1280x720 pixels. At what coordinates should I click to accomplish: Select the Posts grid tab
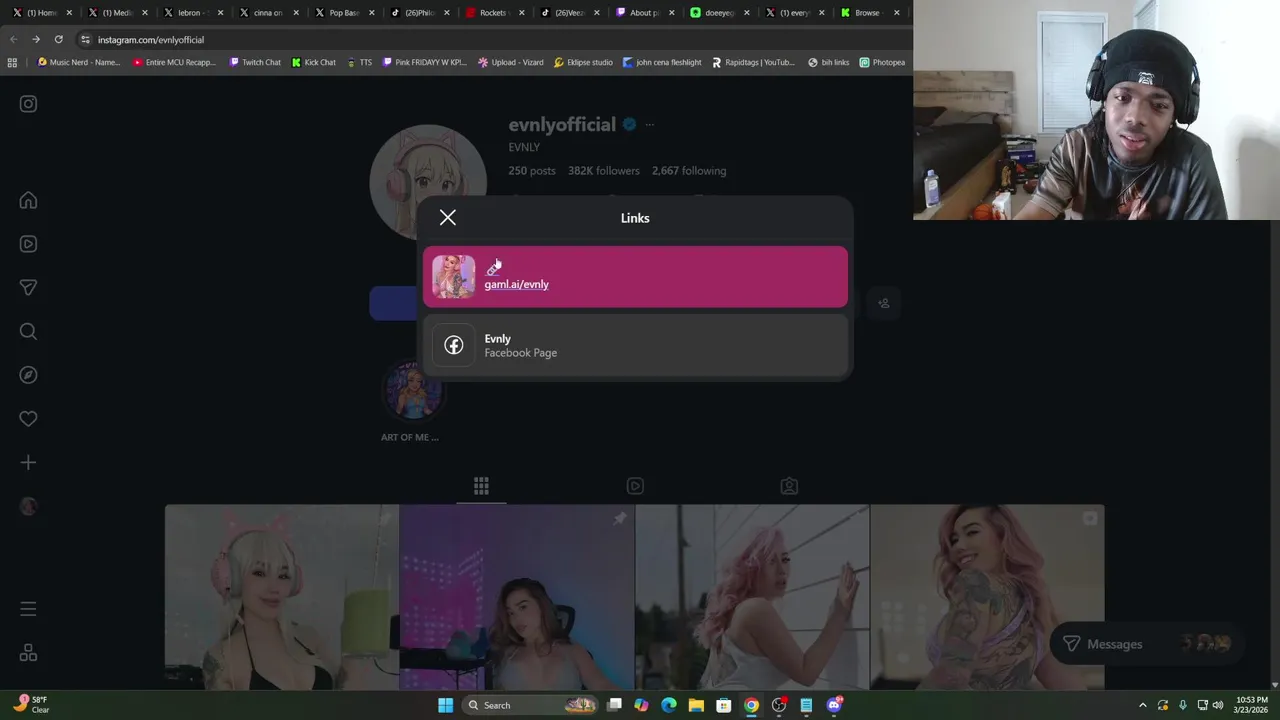[x=481, y=486]
